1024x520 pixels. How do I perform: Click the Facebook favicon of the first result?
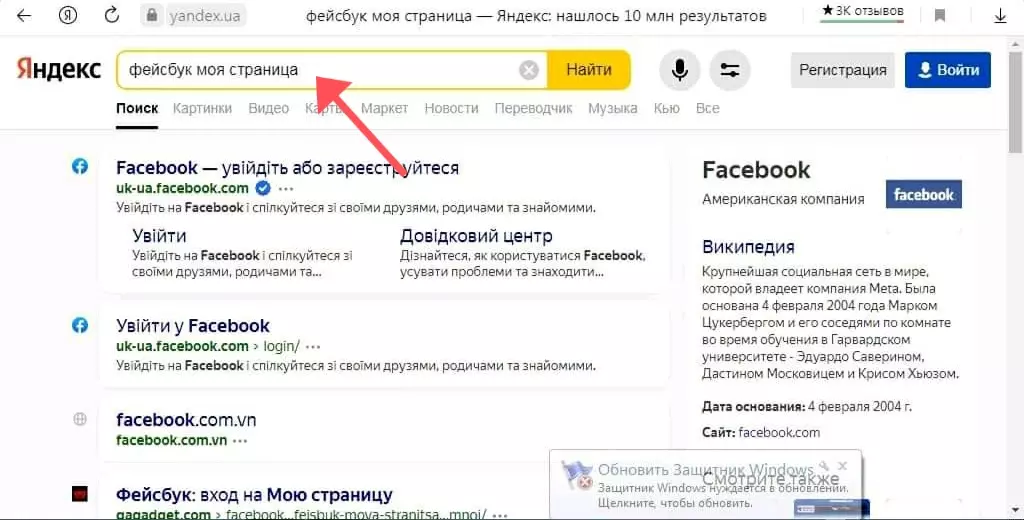tap(80, 166)
